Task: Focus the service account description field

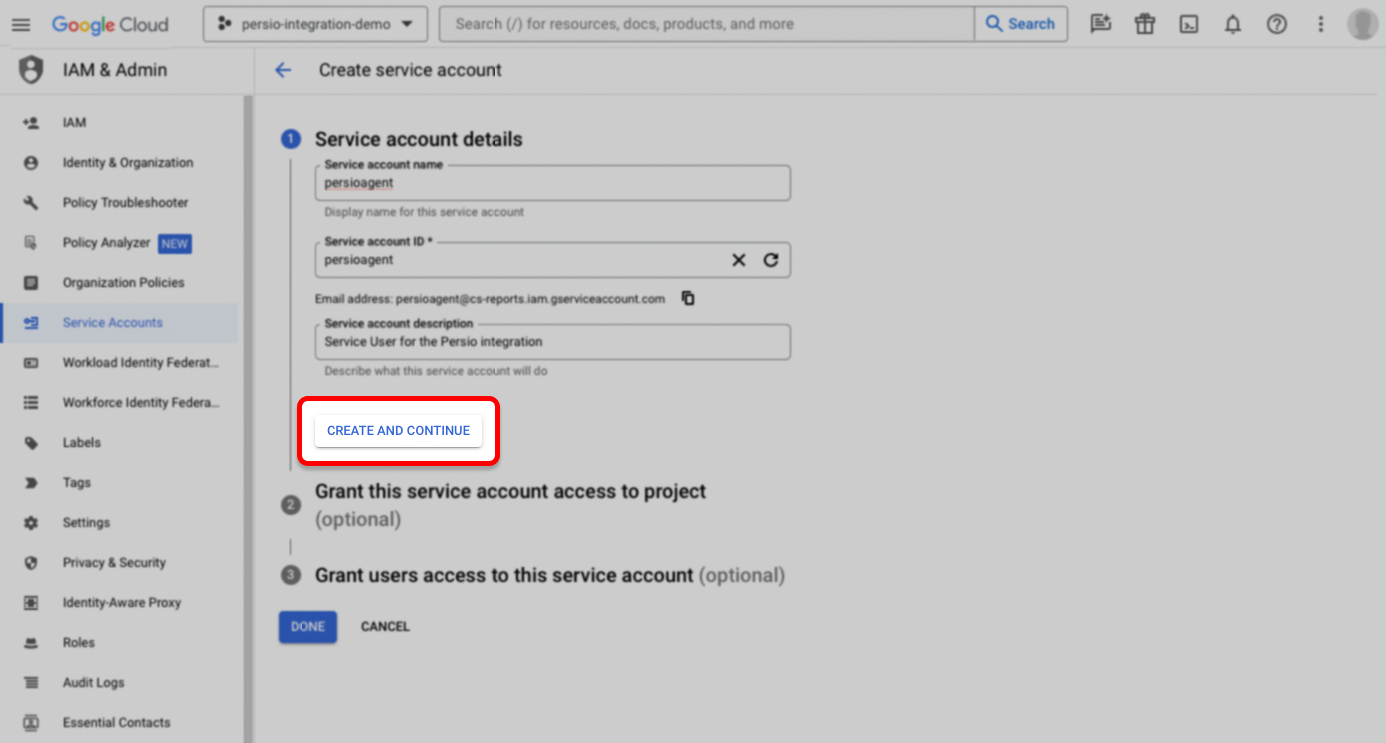Action: (552, 342)
